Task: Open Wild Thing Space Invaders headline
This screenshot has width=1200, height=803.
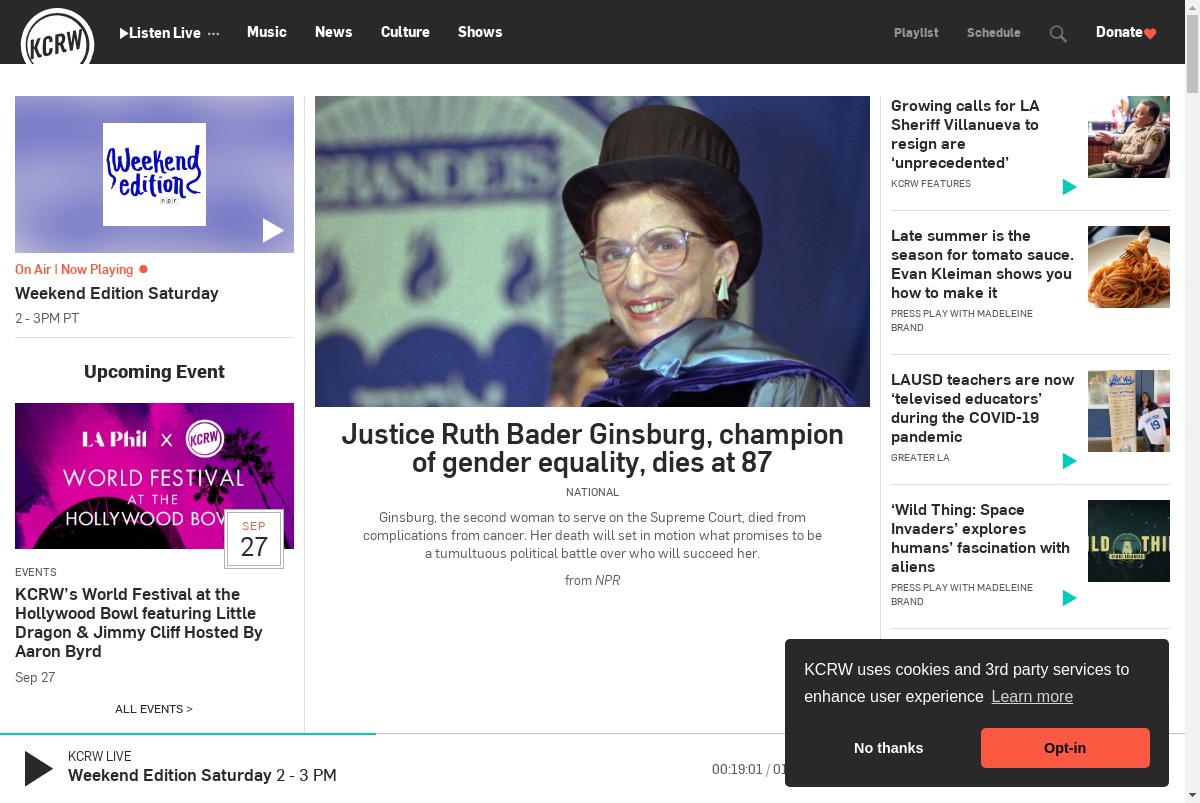Action: (980, 538)
